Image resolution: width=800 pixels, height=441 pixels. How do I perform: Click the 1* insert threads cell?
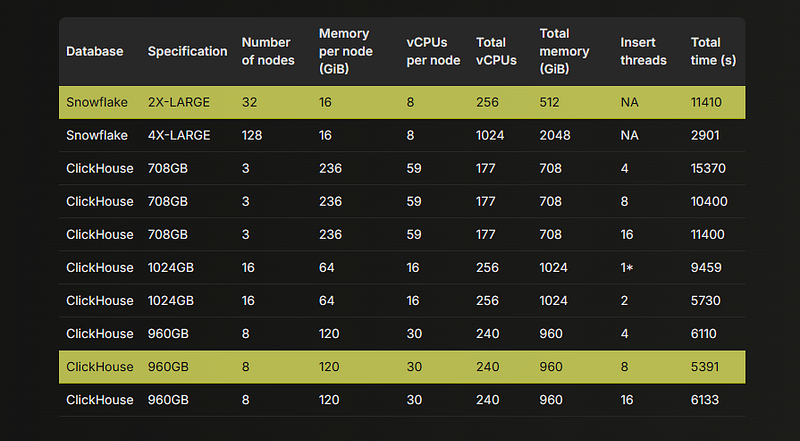pos(627,267)
